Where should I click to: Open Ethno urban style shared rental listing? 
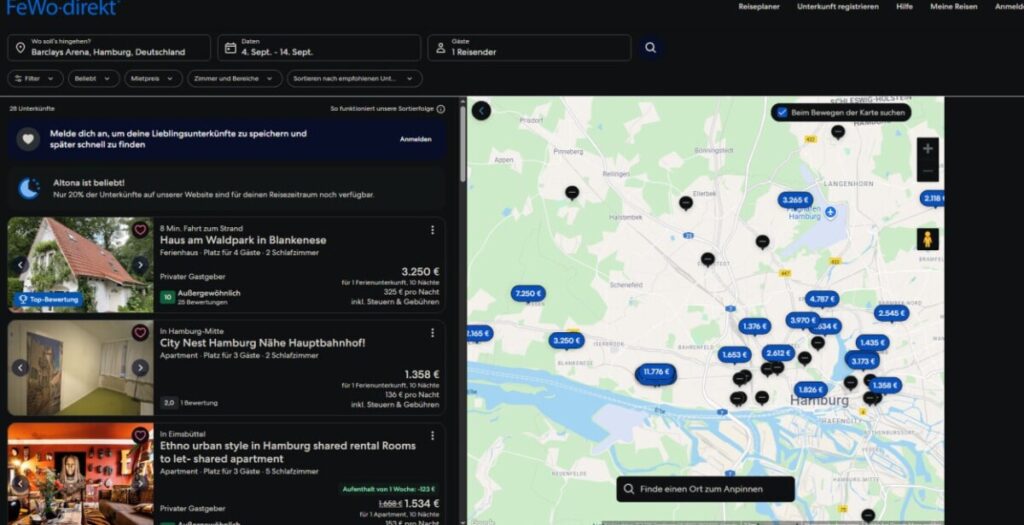pyautogui.click(x=287, y=452)
